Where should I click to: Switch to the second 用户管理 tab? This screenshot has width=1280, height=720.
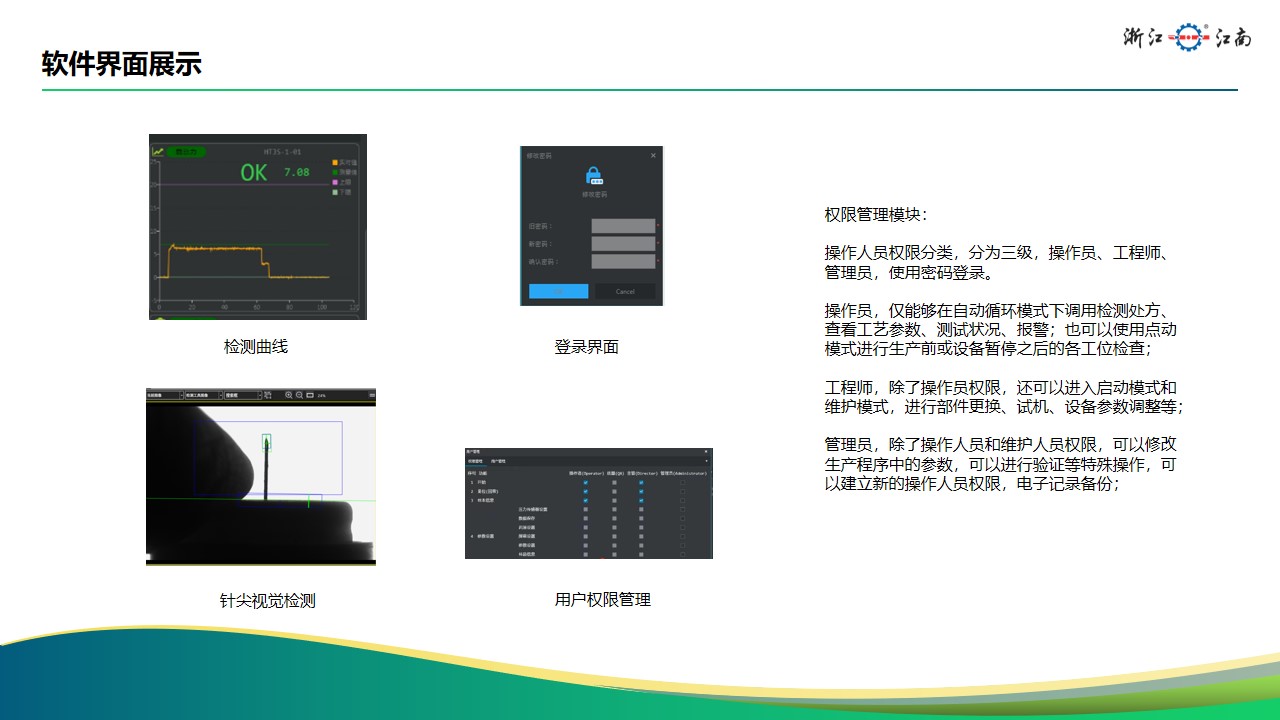(498, 461)
